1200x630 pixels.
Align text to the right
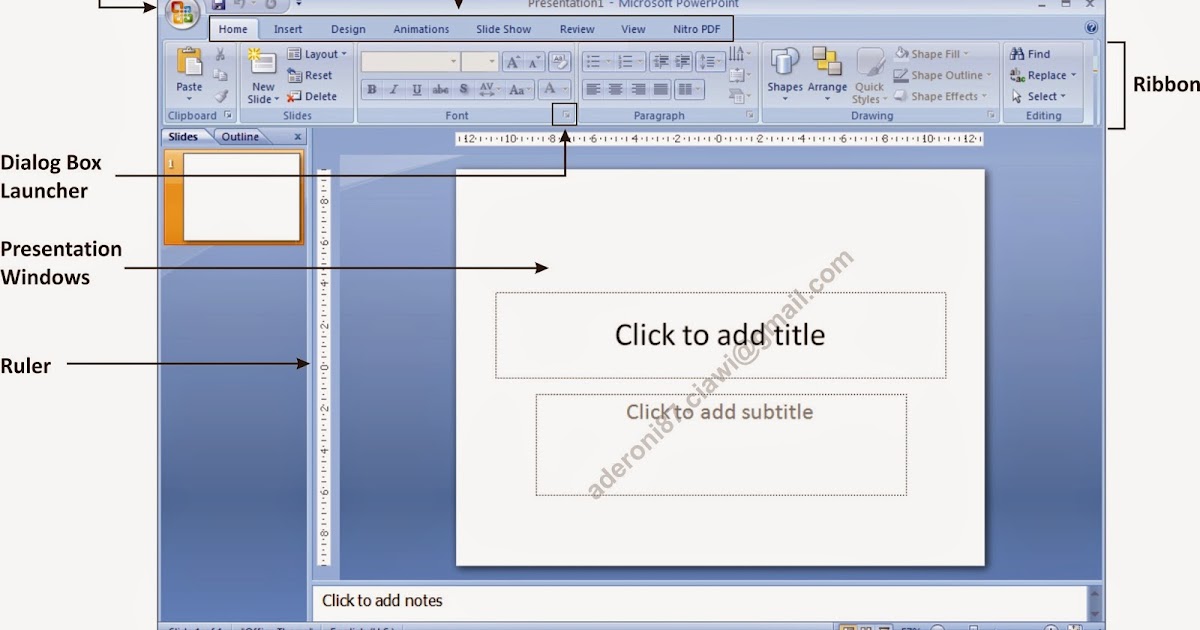[638, 89]
